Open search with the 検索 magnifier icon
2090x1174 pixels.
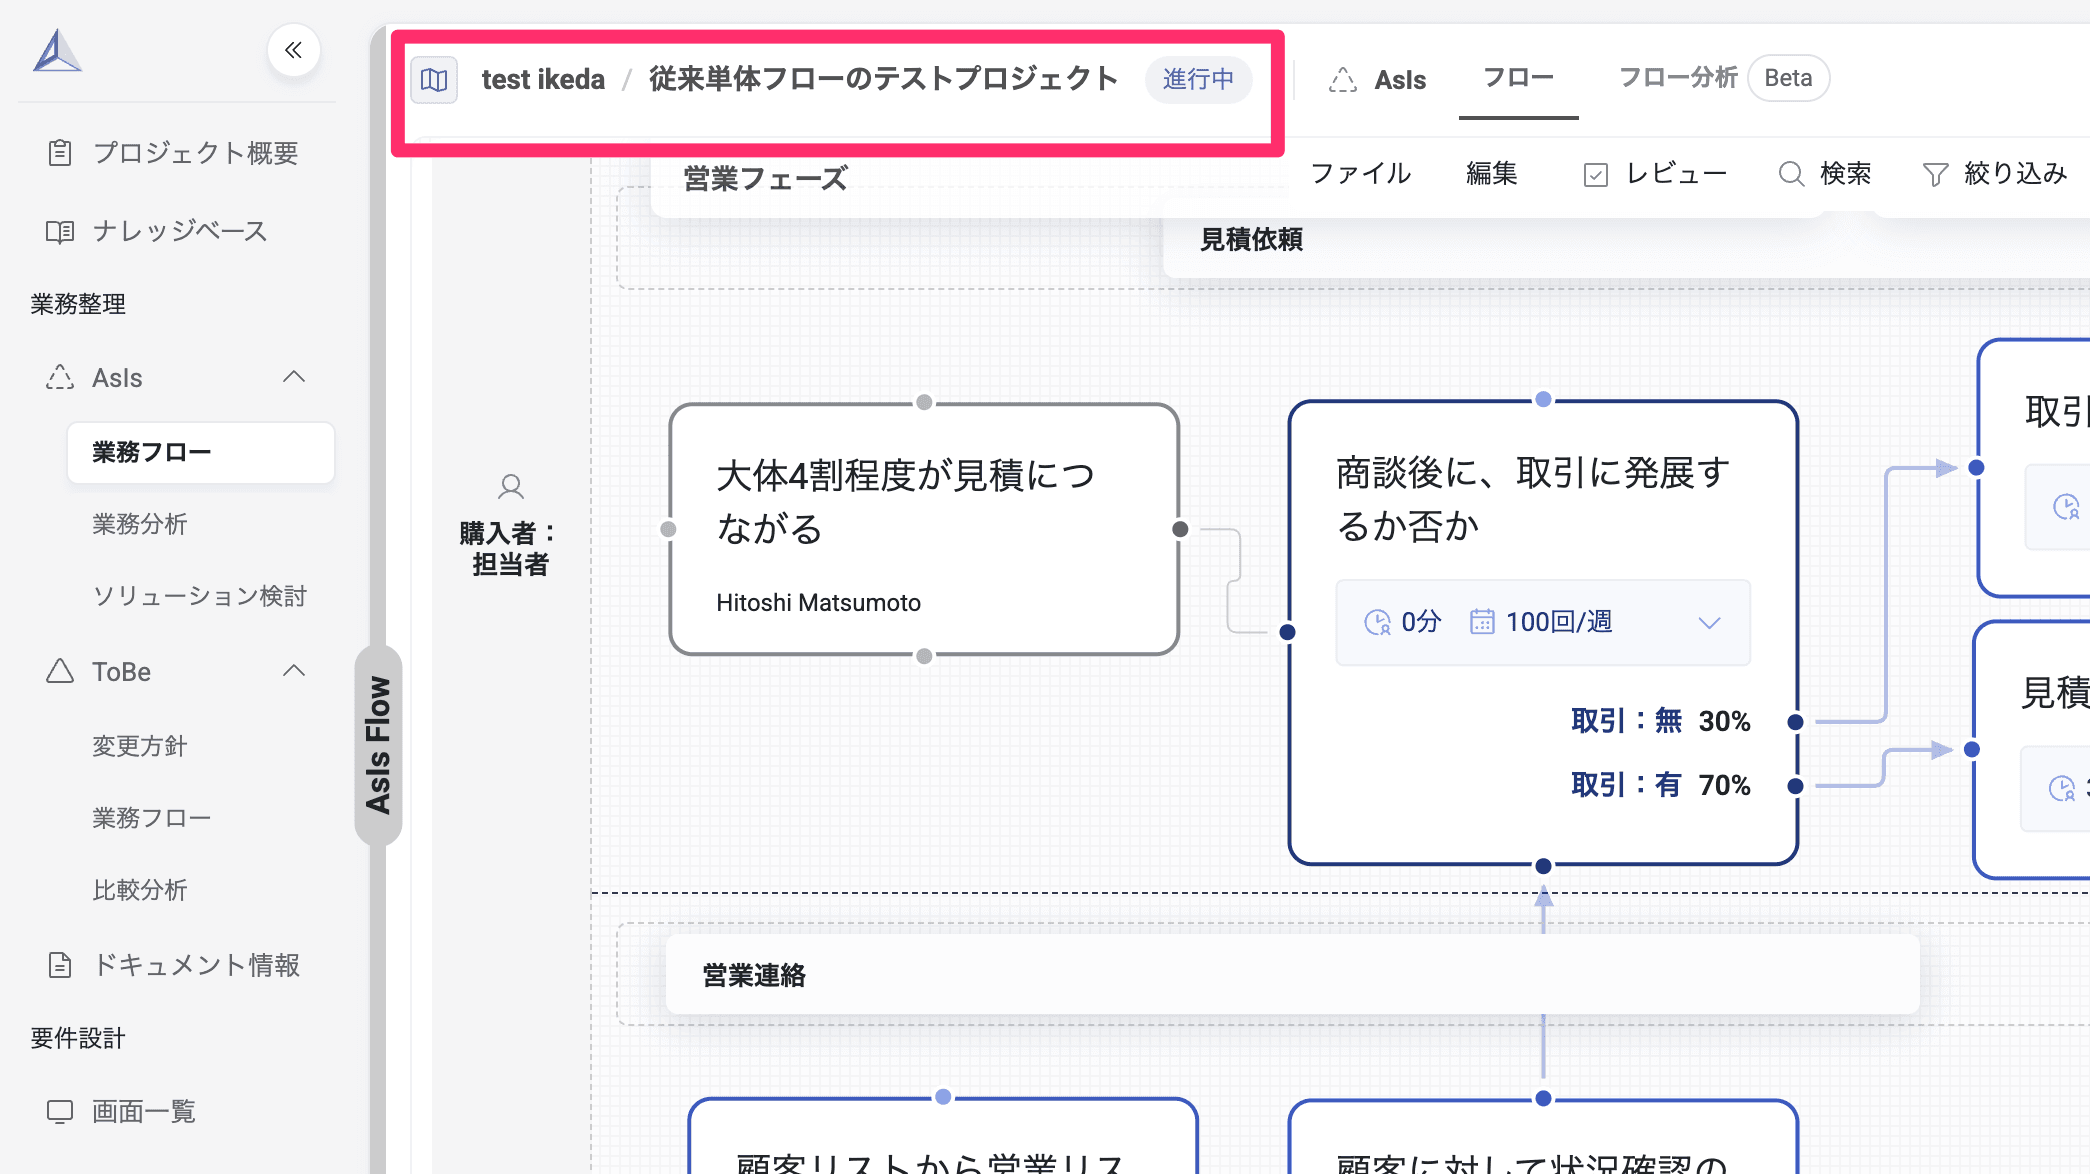[x=1791, y=173]
